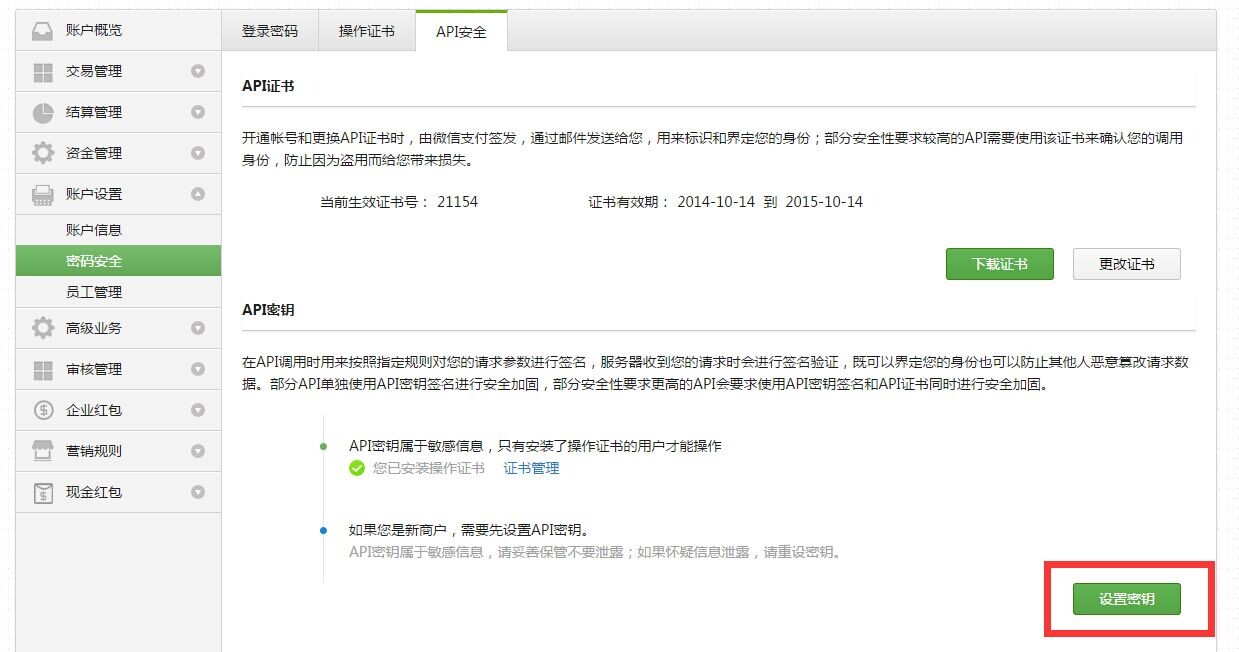Screen dimensions: 1239x652
Task: Click the 现金红包 envelope icon
Action: pos(43,492)
